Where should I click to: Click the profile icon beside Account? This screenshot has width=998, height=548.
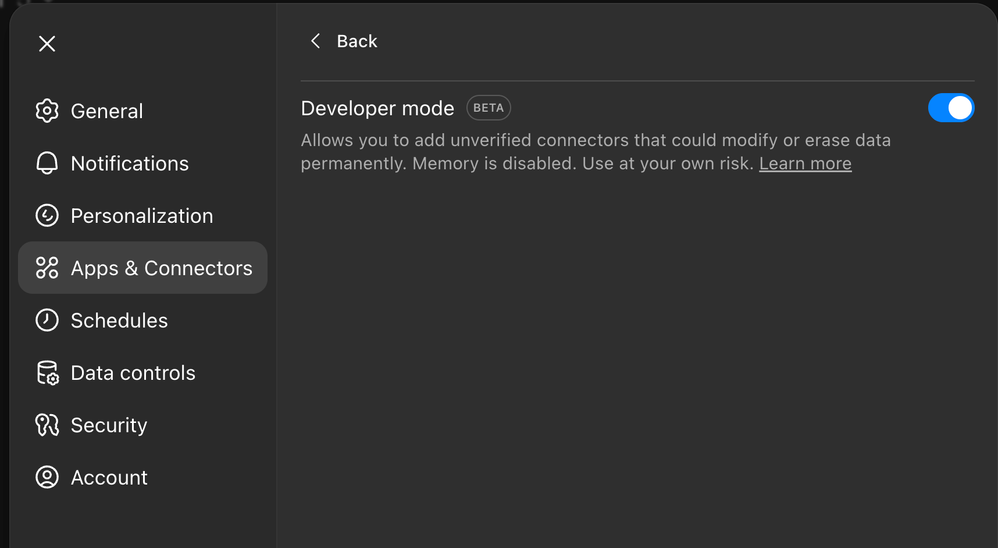(x=47, y=477)
